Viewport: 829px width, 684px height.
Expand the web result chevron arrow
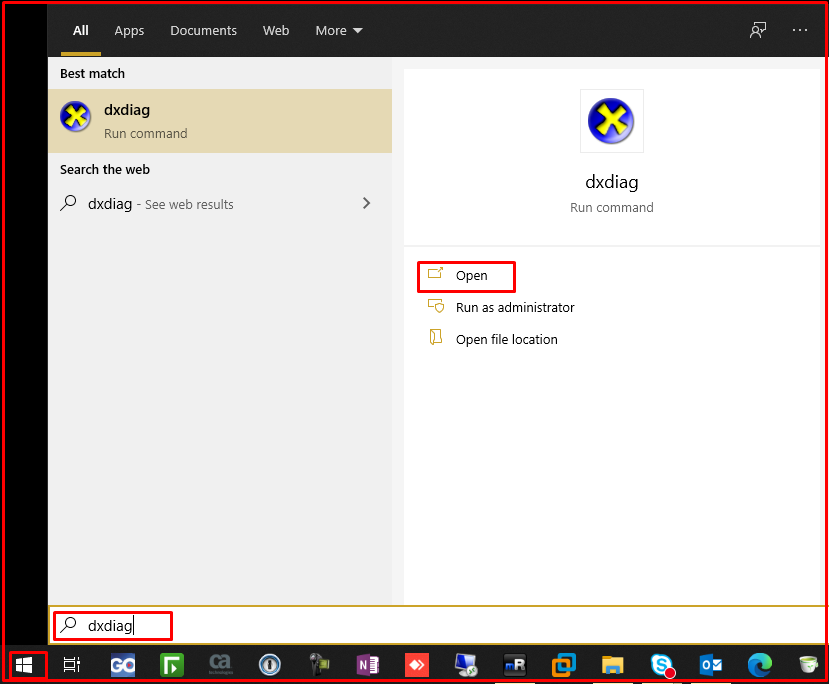pos(366,203)
